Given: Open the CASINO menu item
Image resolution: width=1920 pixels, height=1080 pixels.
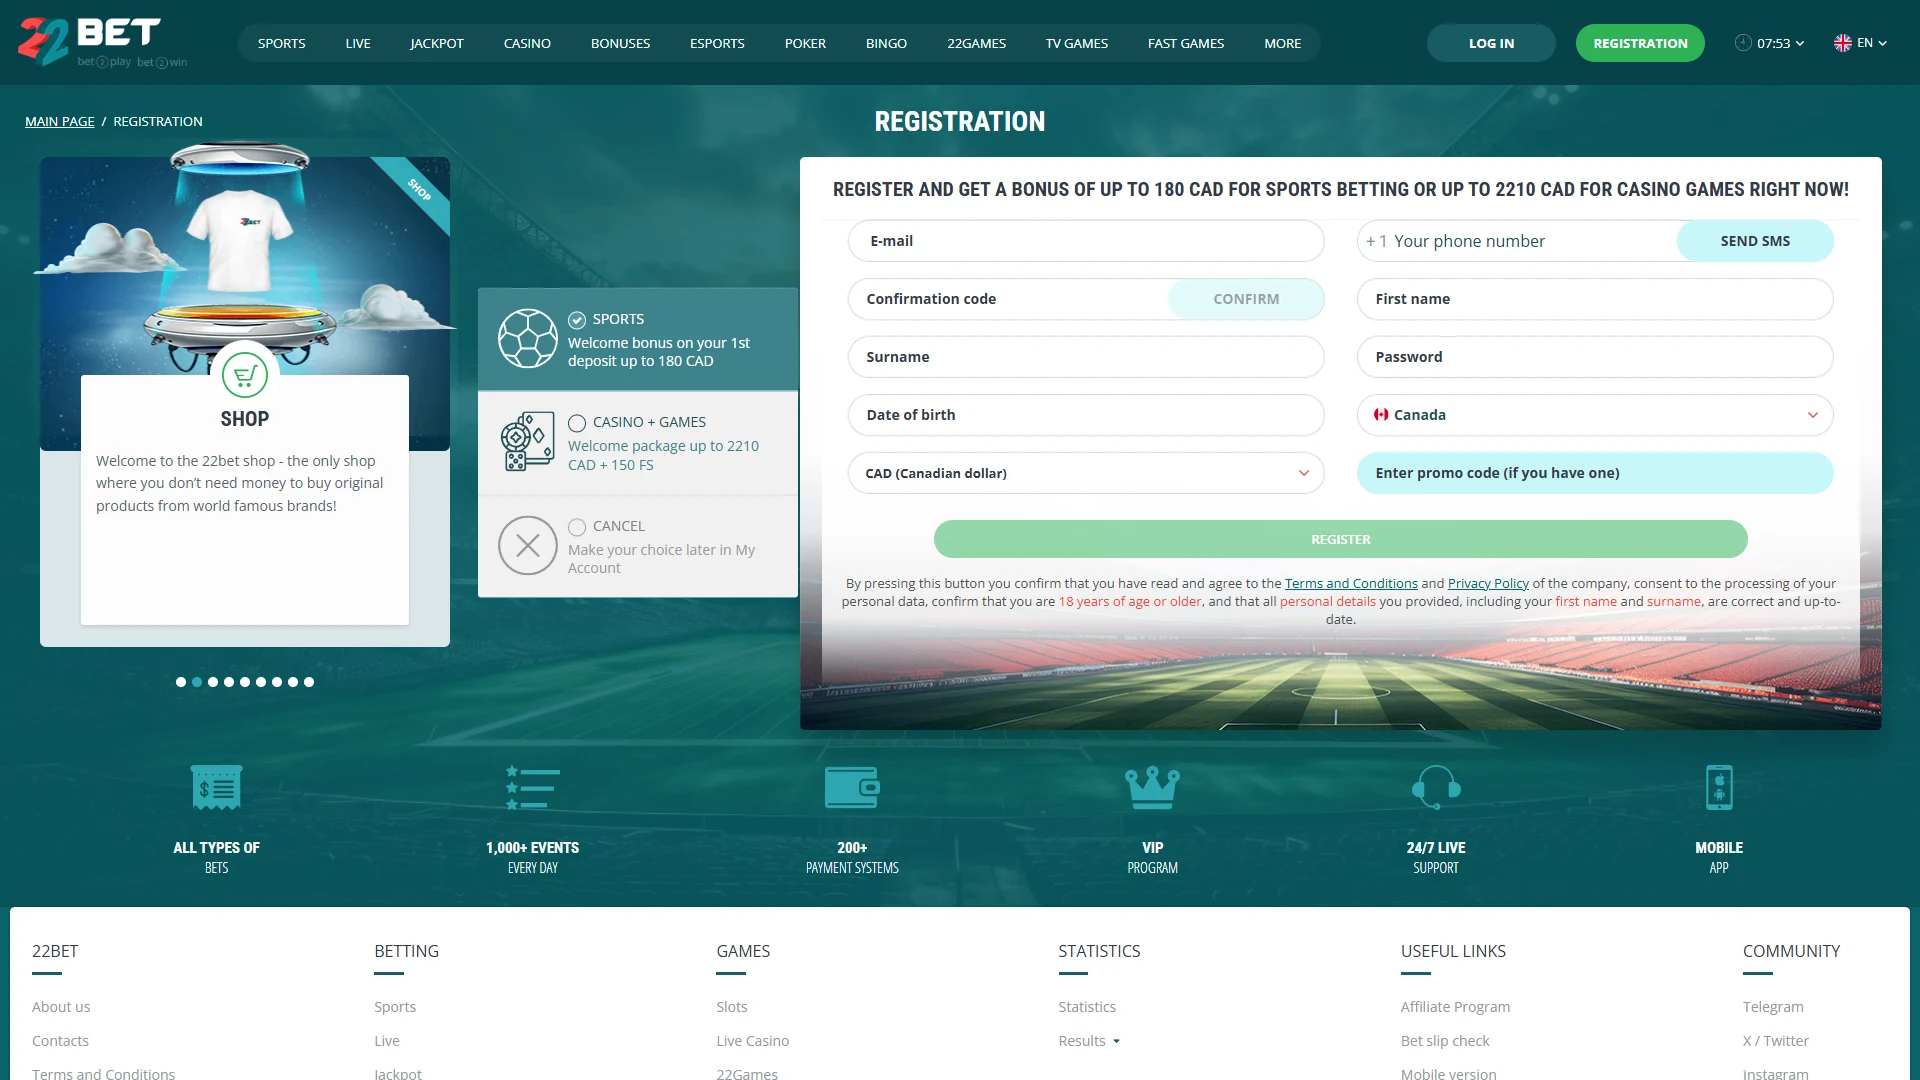Looking at the screenshot, I should [x=527, y=43].
